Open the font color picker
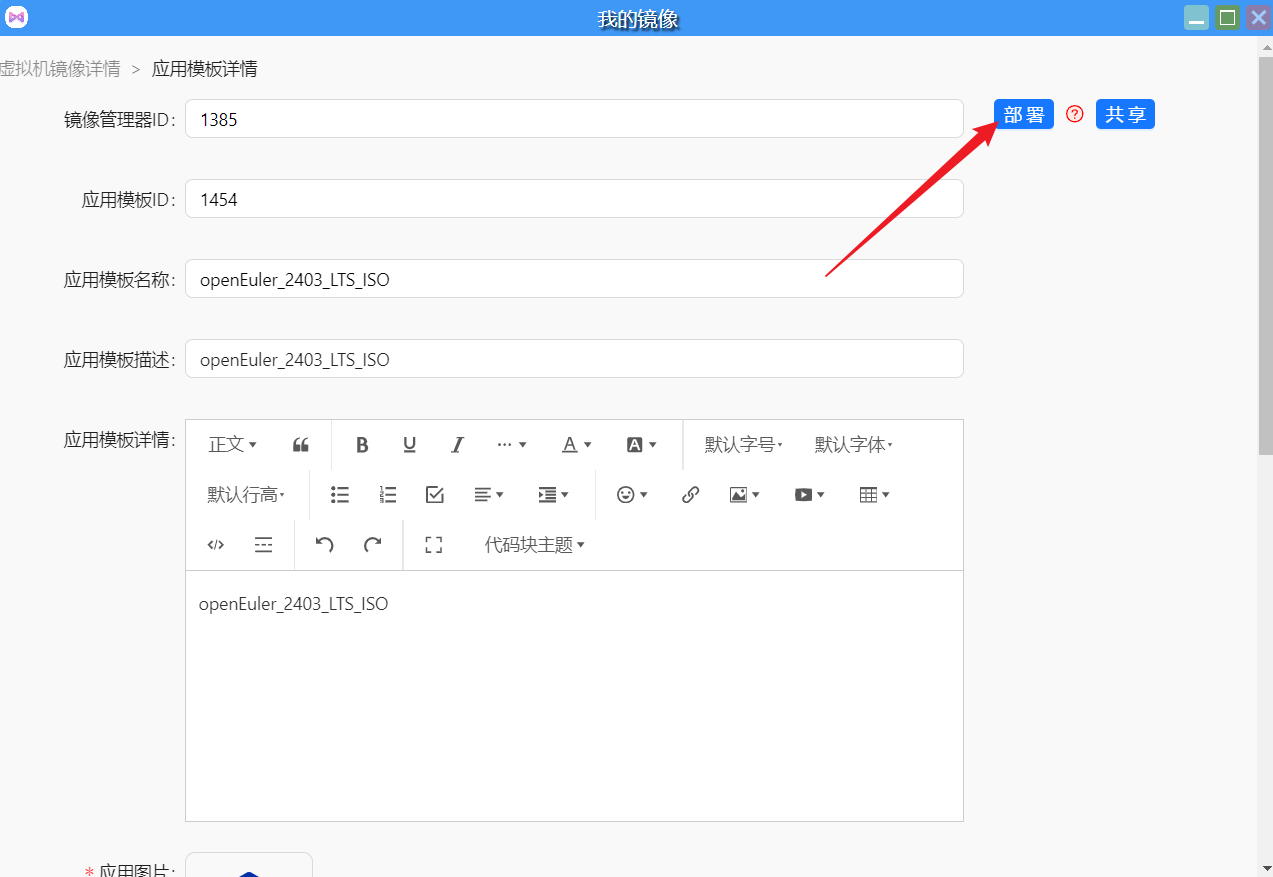Screen dimensions: 1273x877 [x=576, y=445]
